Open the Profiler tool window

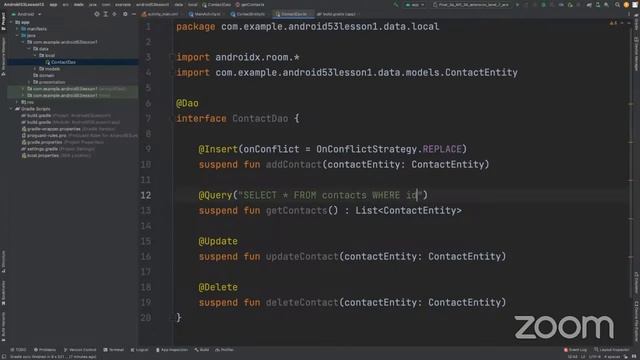tap(224, 350)
